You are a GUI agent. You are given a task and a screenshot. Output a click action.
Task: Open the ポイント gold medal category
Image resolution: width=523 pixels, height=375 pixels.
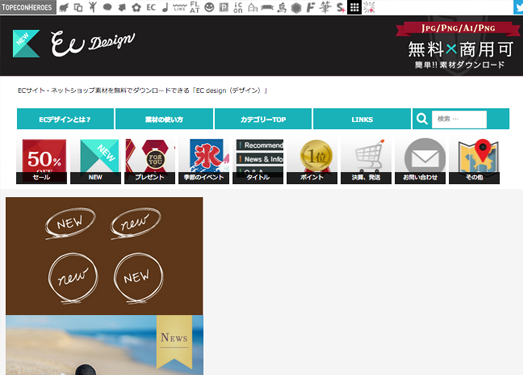coord(312,161)
